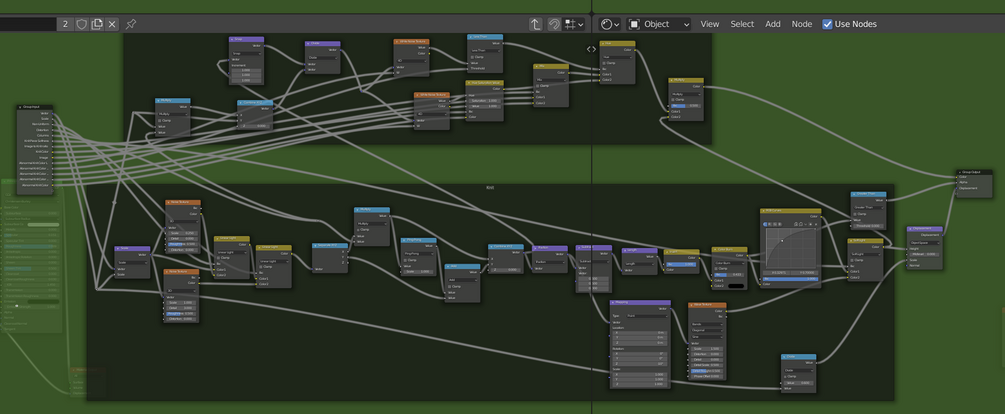Adjust the RGB Curves Fac slider
Image resolution: width=1005 pixels, height=414 pixels.
pos(790,279)
